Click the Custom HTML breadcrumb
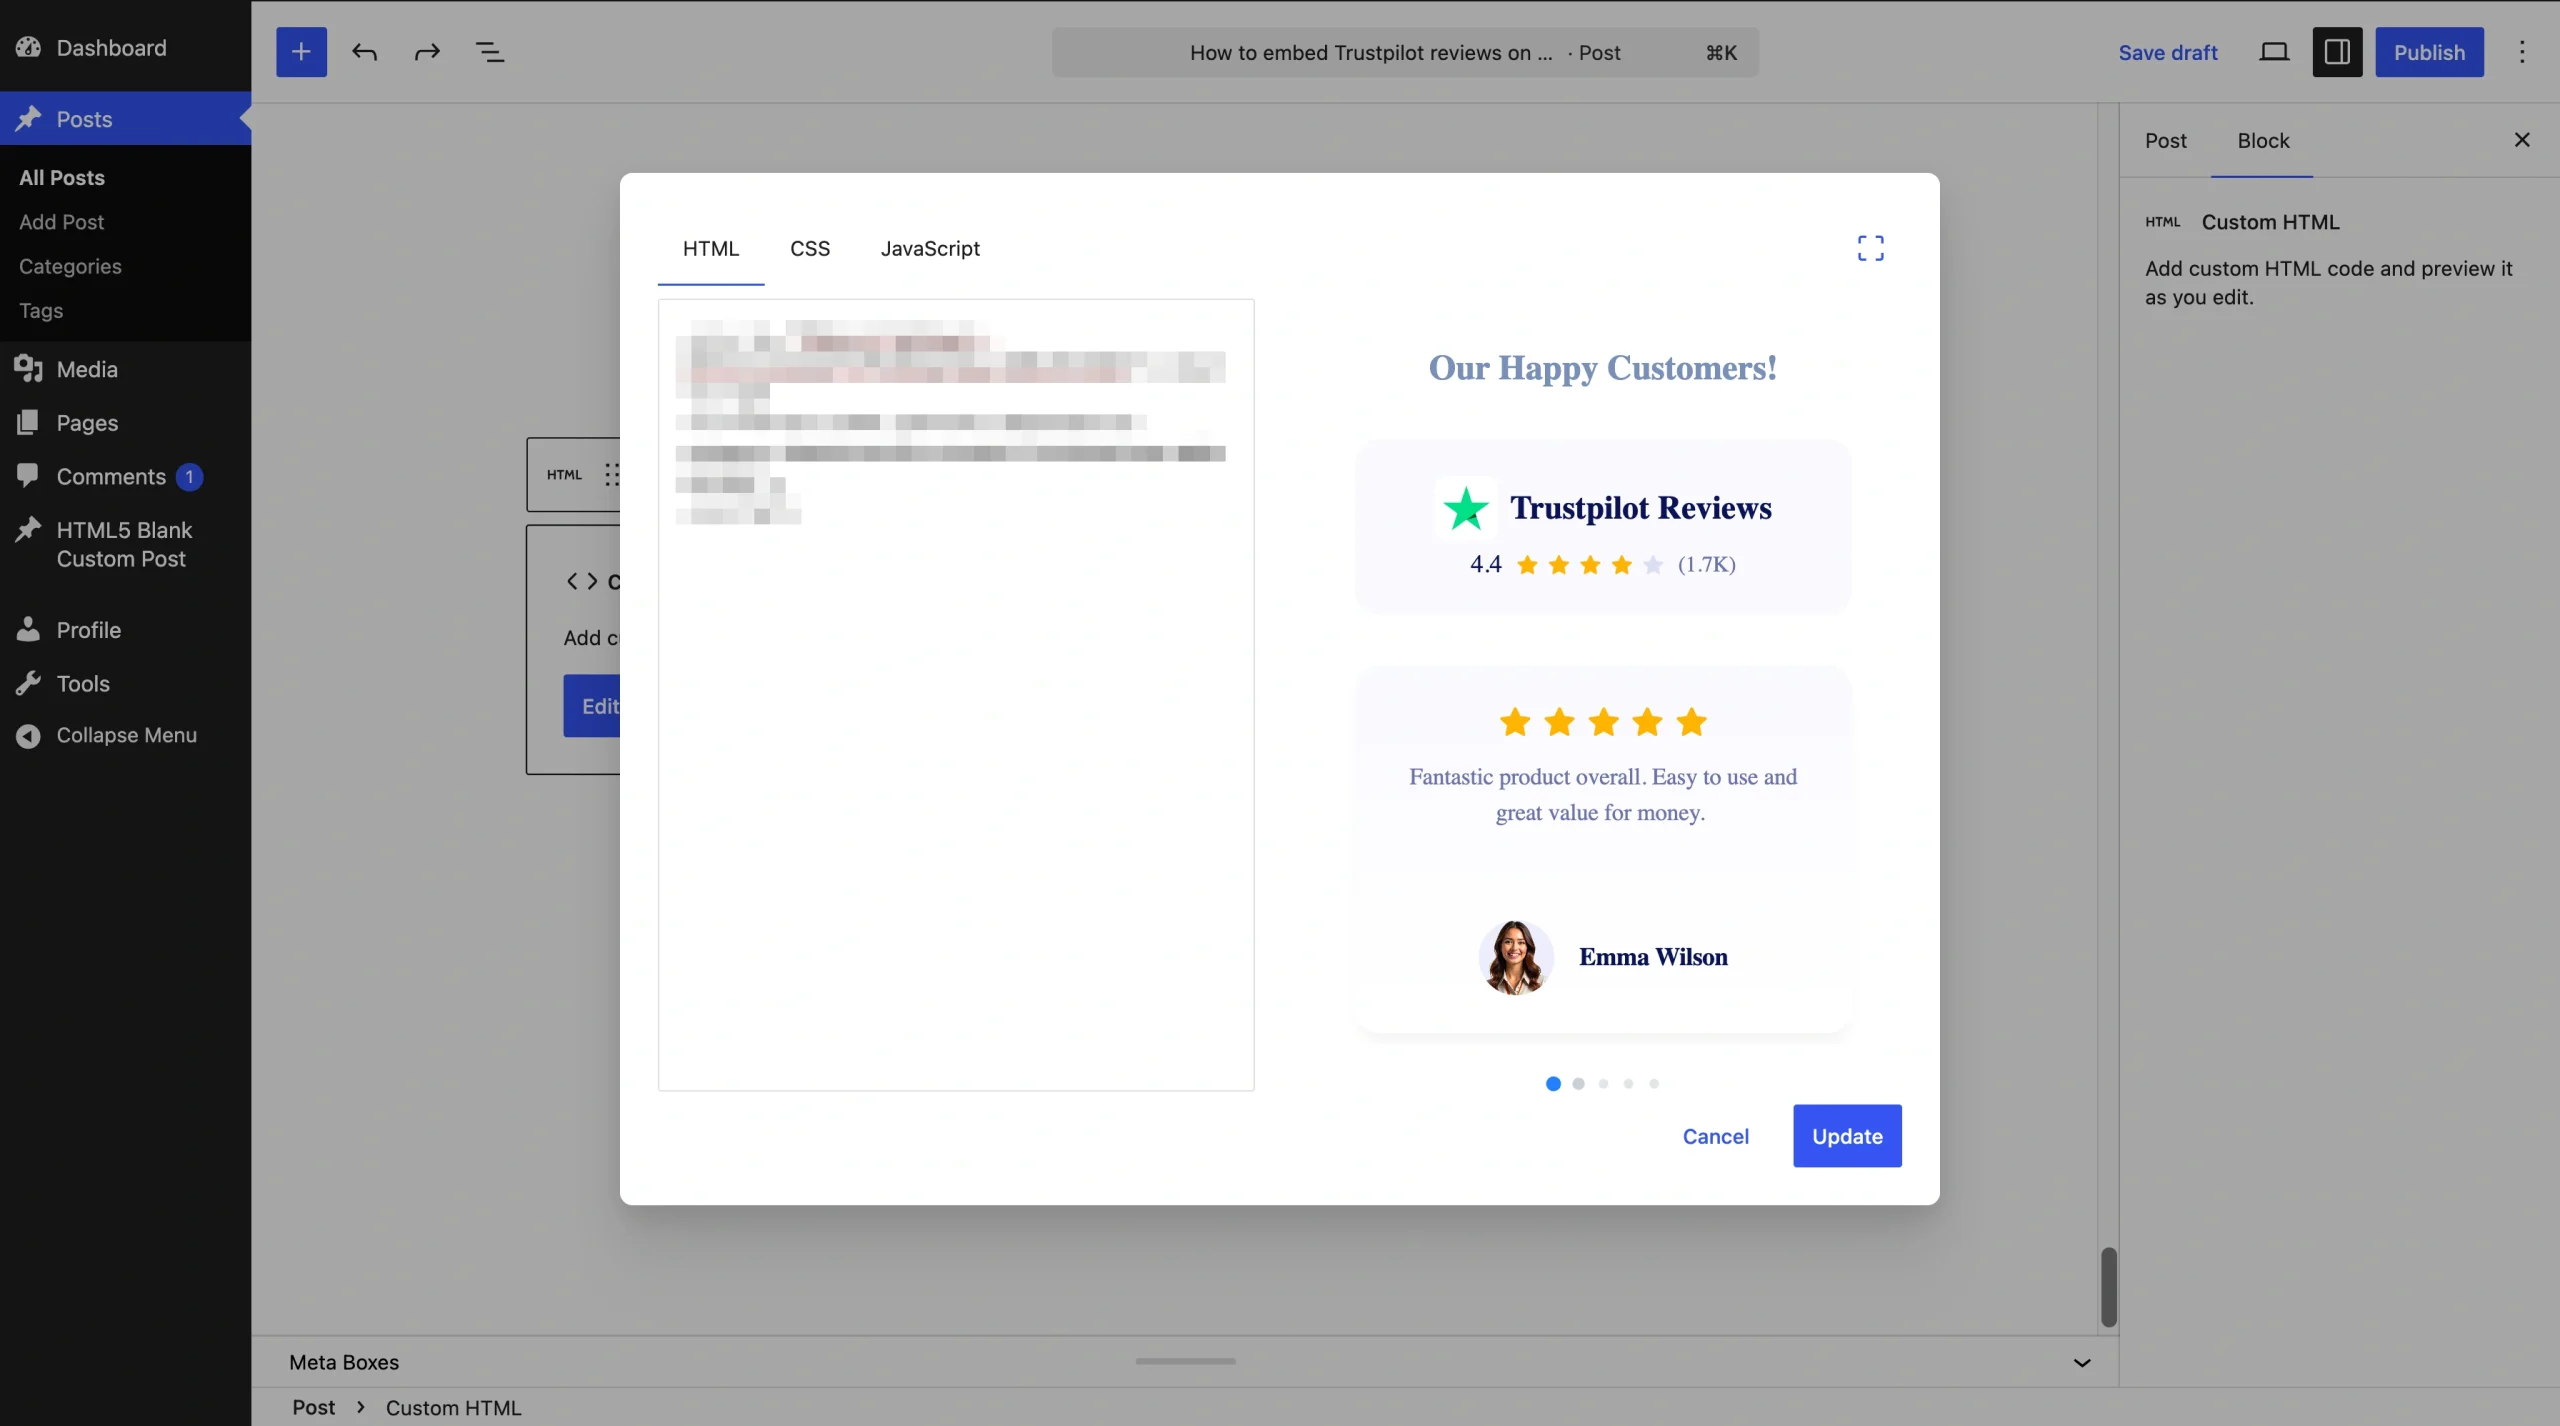This screenshot has height=1426, width=2560. click(453, 1408)
